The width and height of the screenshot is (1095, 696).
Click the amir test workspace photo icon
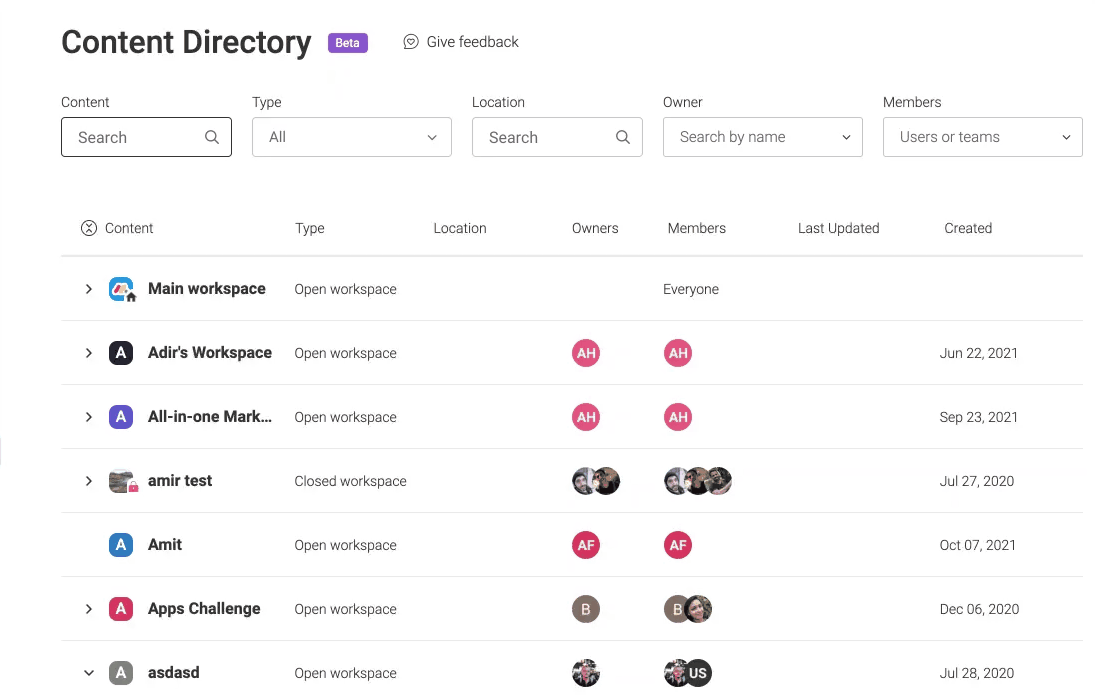122,481
